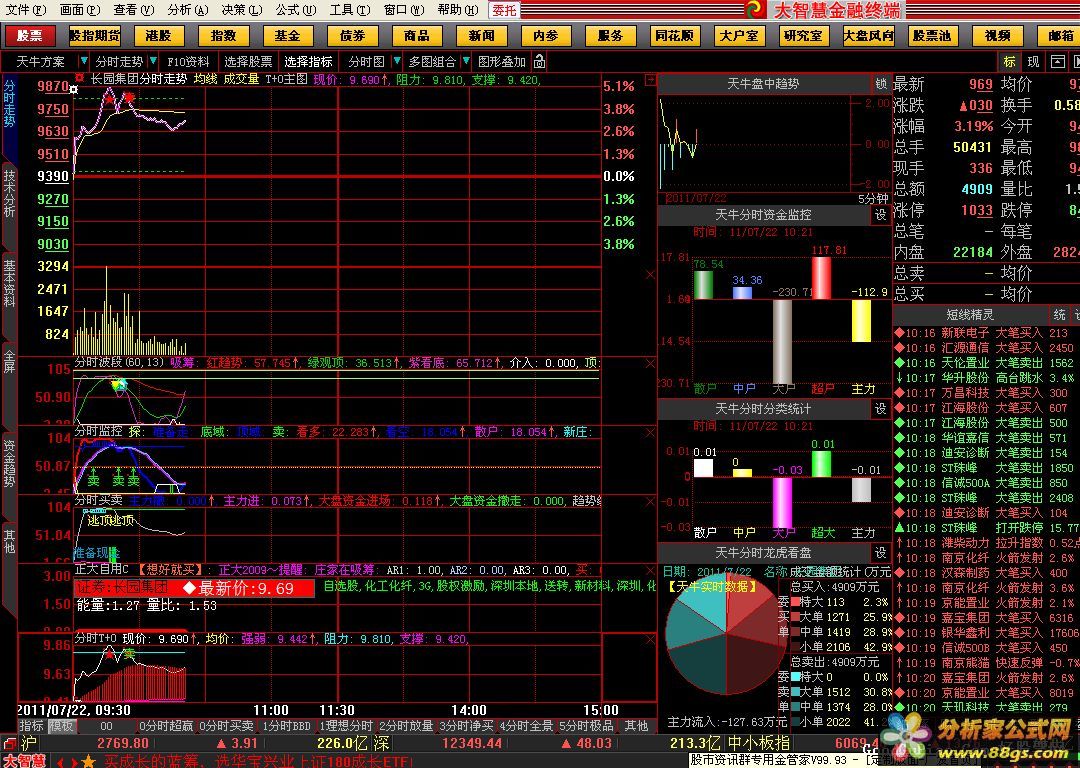Viewport: 1080px width, 768px height.
Task: Click the sun marker at 9870 price level
Action: click(74, 90)
